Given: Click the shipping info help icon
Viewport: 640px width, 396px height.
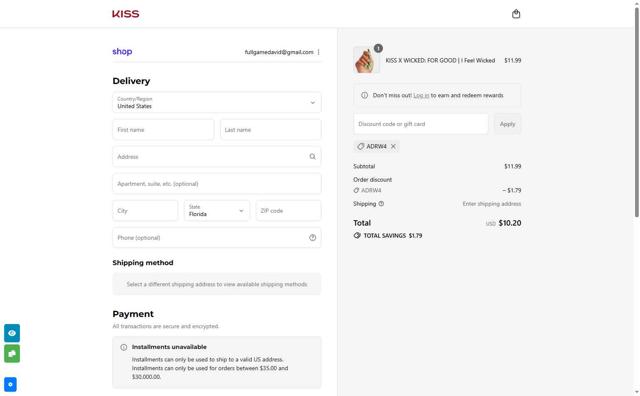Looking at the screenshot, I should point(381,204).
